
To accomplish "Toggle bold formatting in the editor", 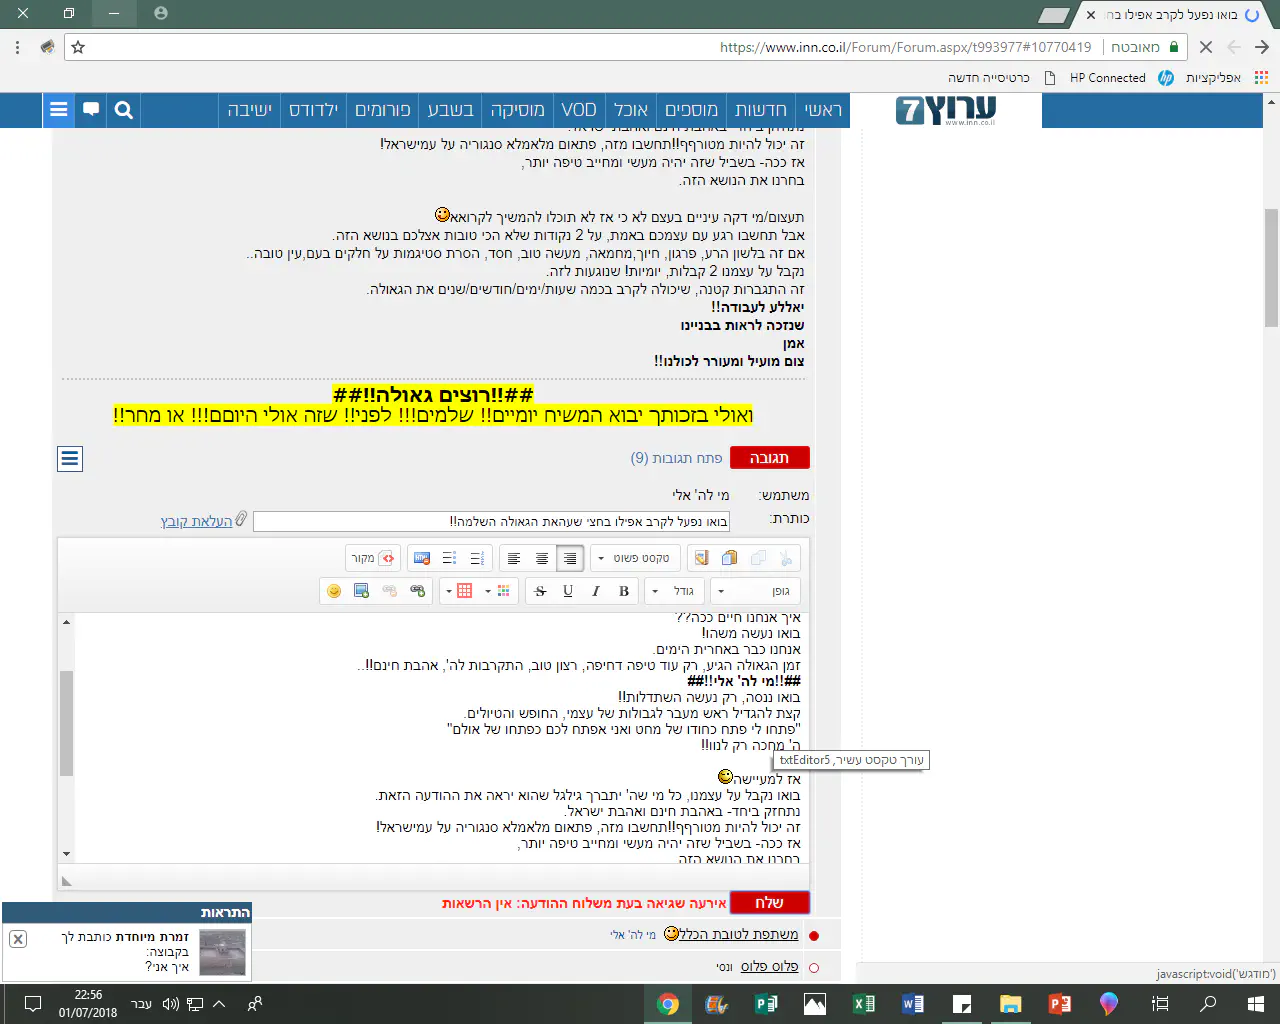I will [x=624, y=591].
